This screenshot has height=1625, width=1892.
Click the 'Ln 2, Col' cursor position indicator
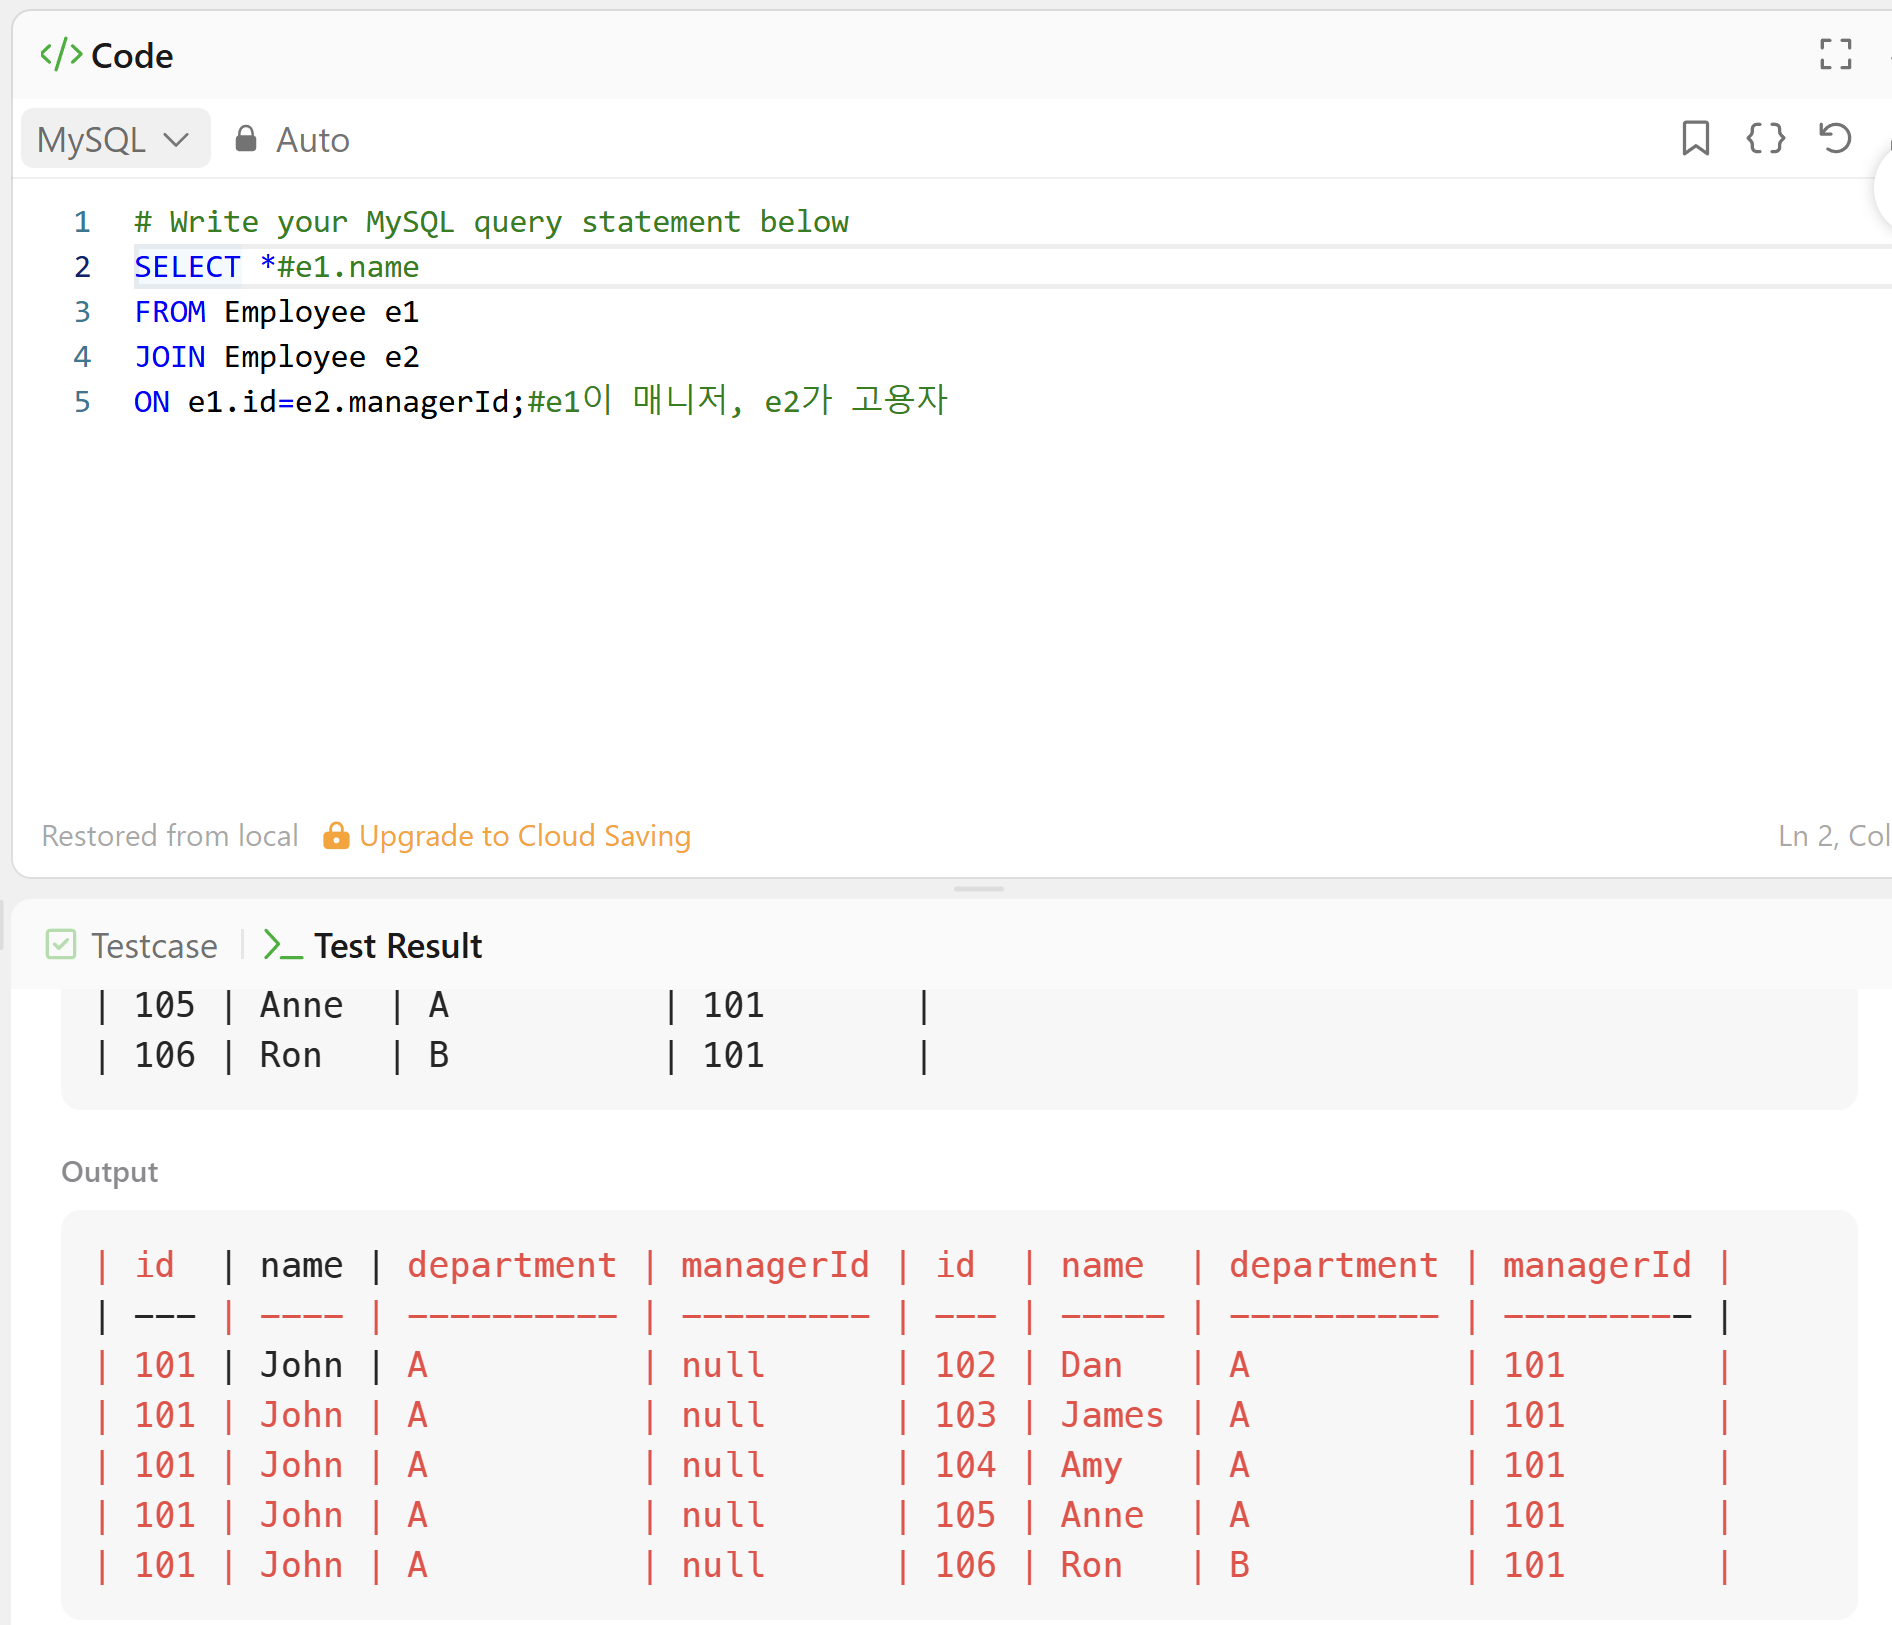point(1833,836)
